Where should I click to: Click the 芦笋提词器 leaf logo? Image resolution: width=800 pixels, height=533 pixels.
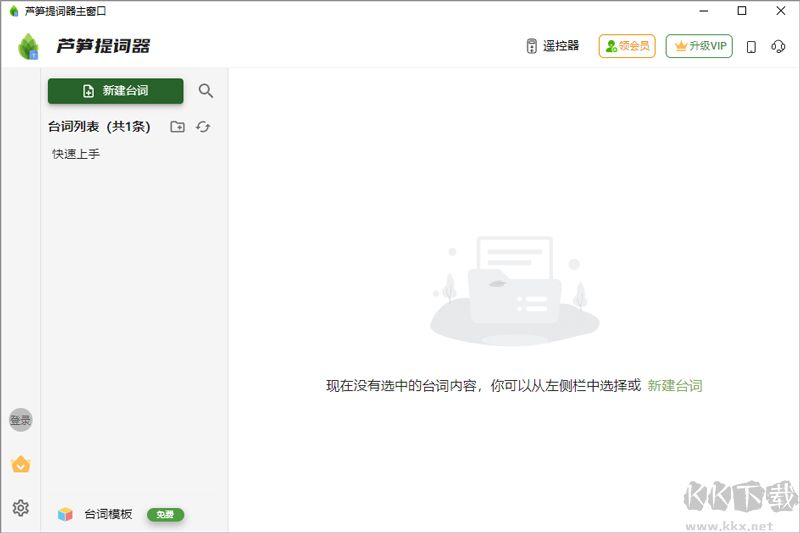28,46
